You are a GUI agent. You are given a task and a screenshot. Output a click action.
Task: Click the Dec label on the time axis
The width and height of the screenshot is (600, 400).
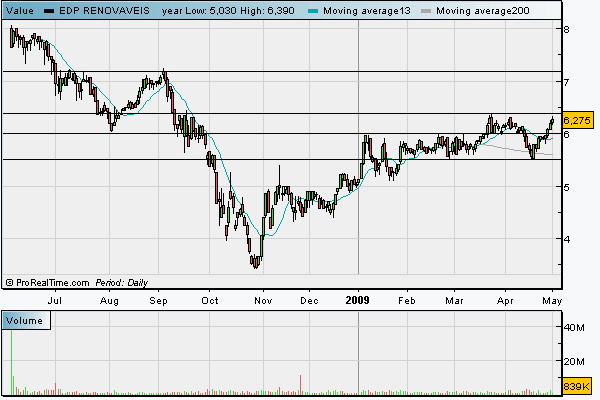(x=309, y=301)
